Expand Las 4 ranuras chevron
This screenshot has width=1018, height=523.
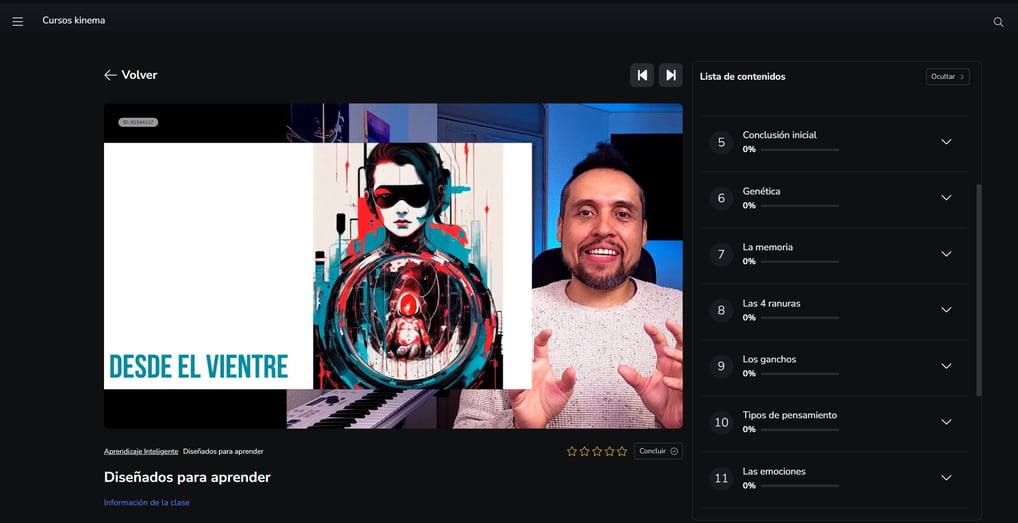(947, 310)
